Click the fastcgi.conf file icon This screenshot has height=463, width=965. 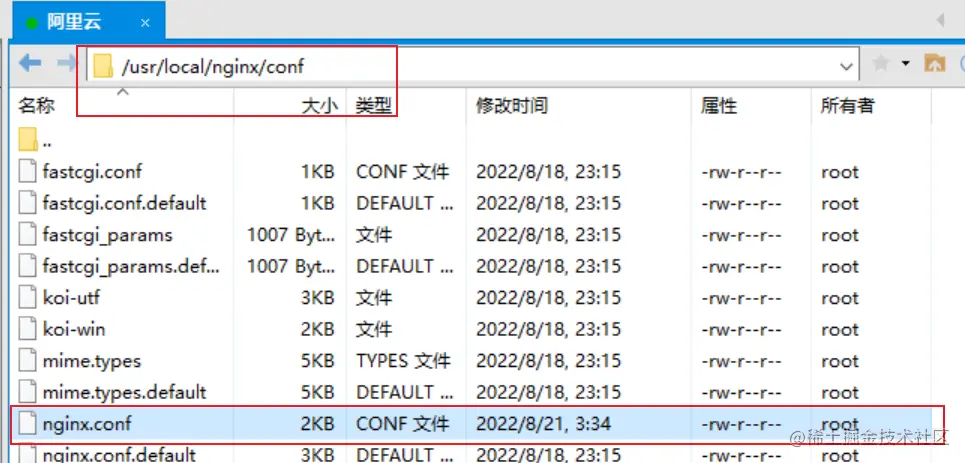point(28,172)
